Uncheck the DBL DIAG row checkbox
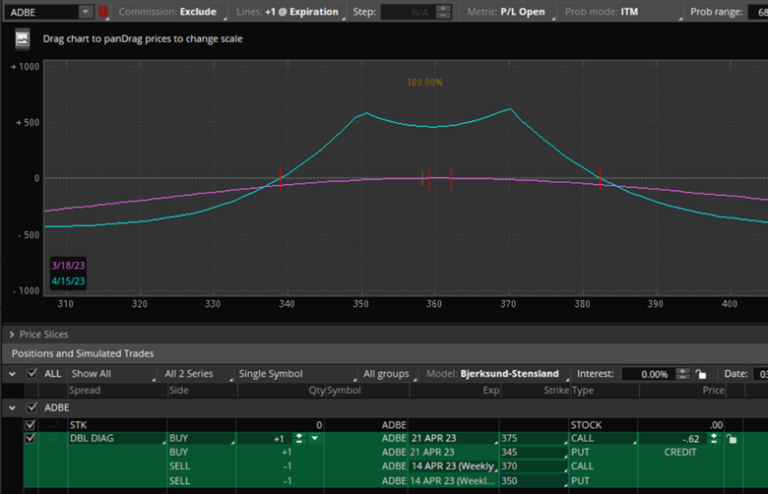768x494 pixels. pyautogui.click(x=30, y=438)
